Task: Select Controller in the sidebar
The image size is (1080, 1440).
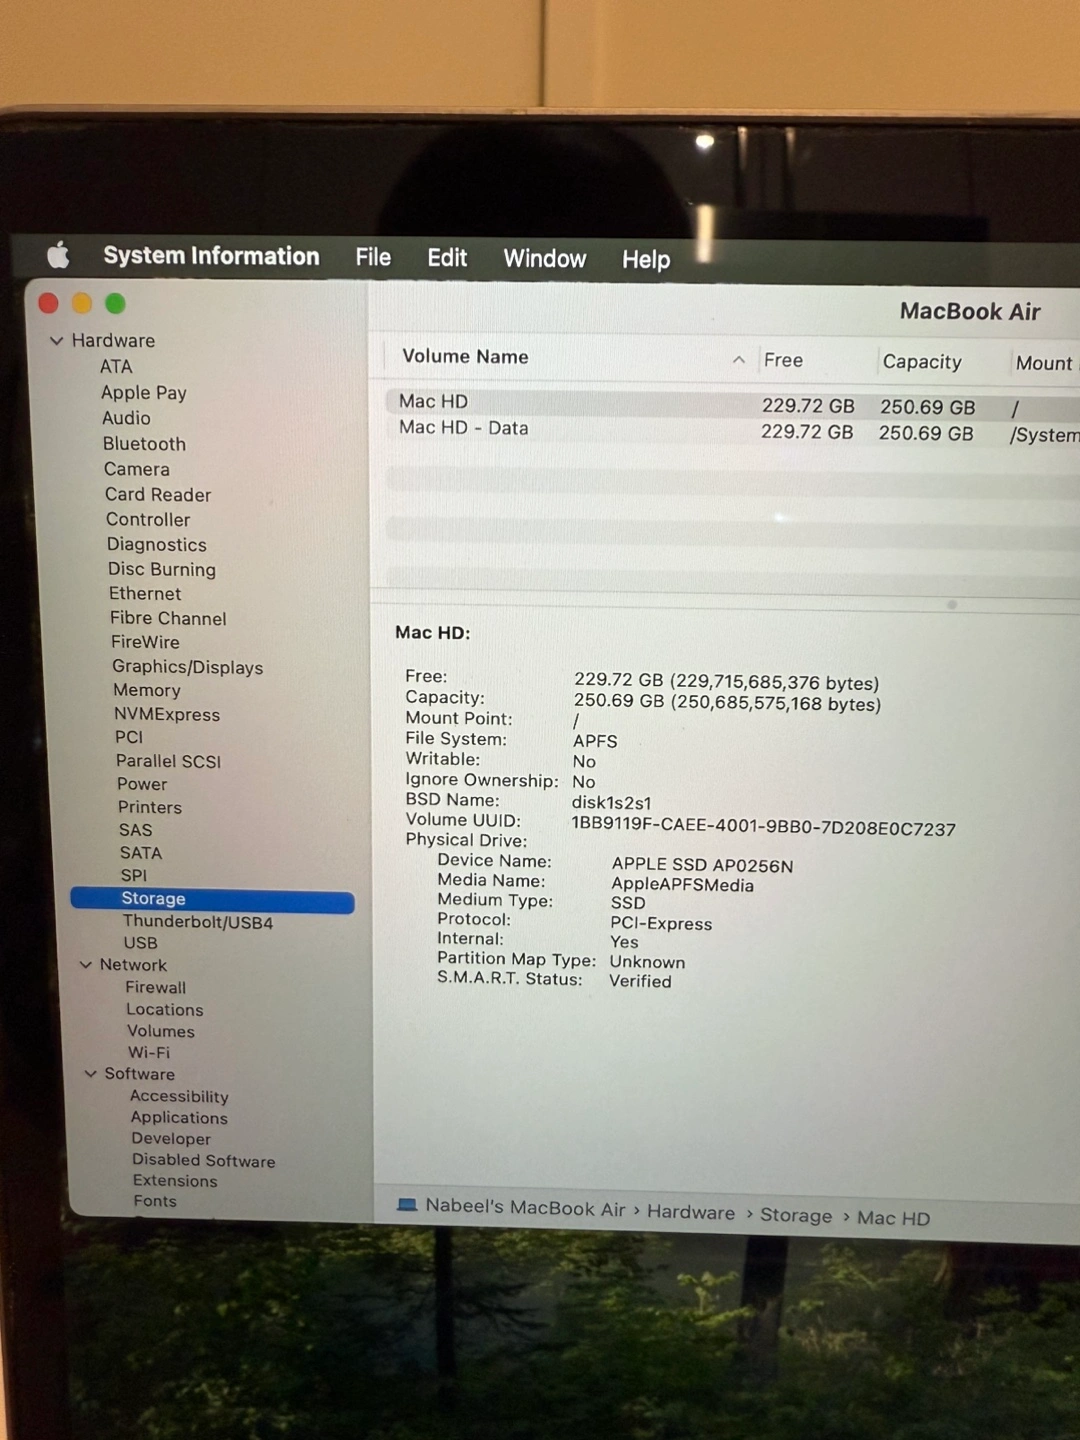Action: pos(148,519)
